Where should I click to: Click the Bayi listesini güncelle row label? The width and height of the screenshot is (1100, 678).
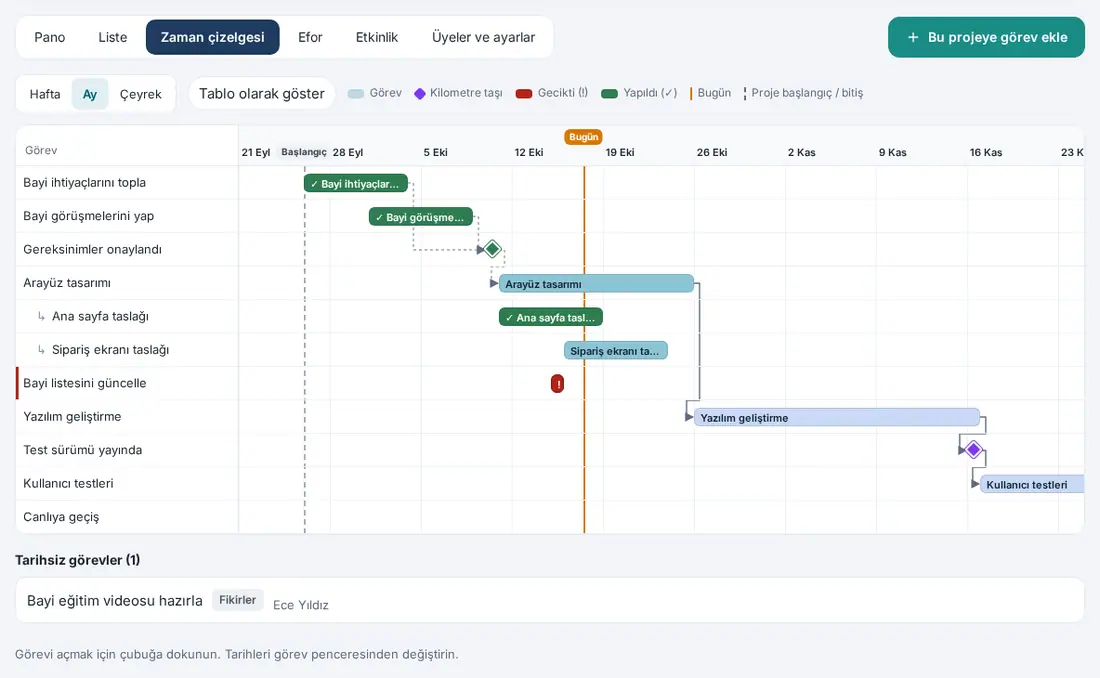pyautogui.click(x=84, y=383)
